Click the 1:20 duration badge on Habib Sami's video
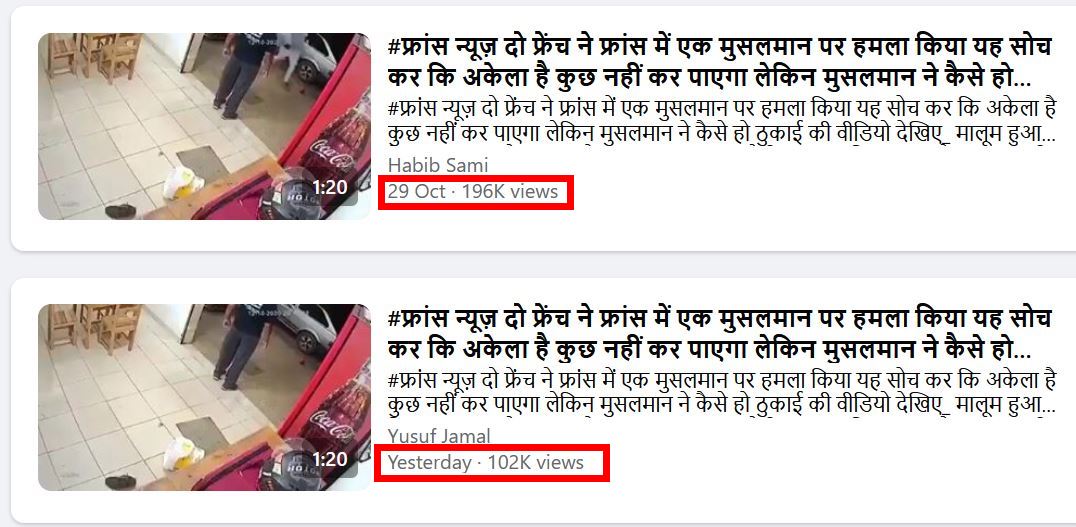Viewport: 1076px width, 527px height. (x=329, y=187)
